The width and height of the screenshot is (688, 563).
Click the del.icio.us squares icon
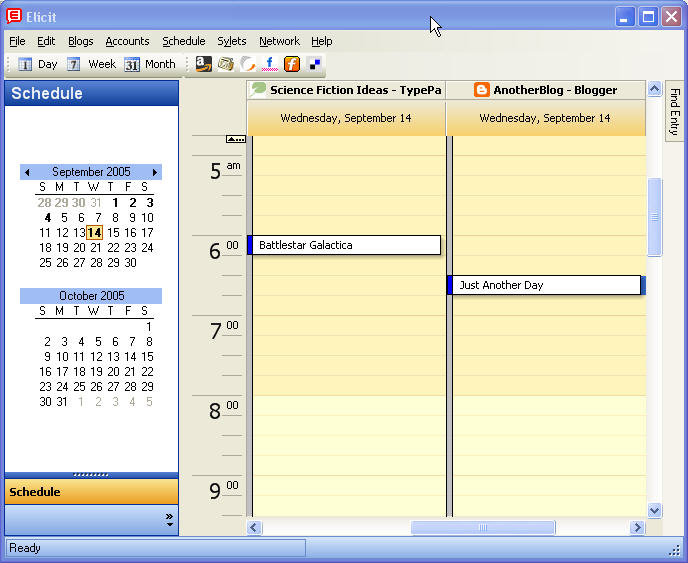click(315, 64)
